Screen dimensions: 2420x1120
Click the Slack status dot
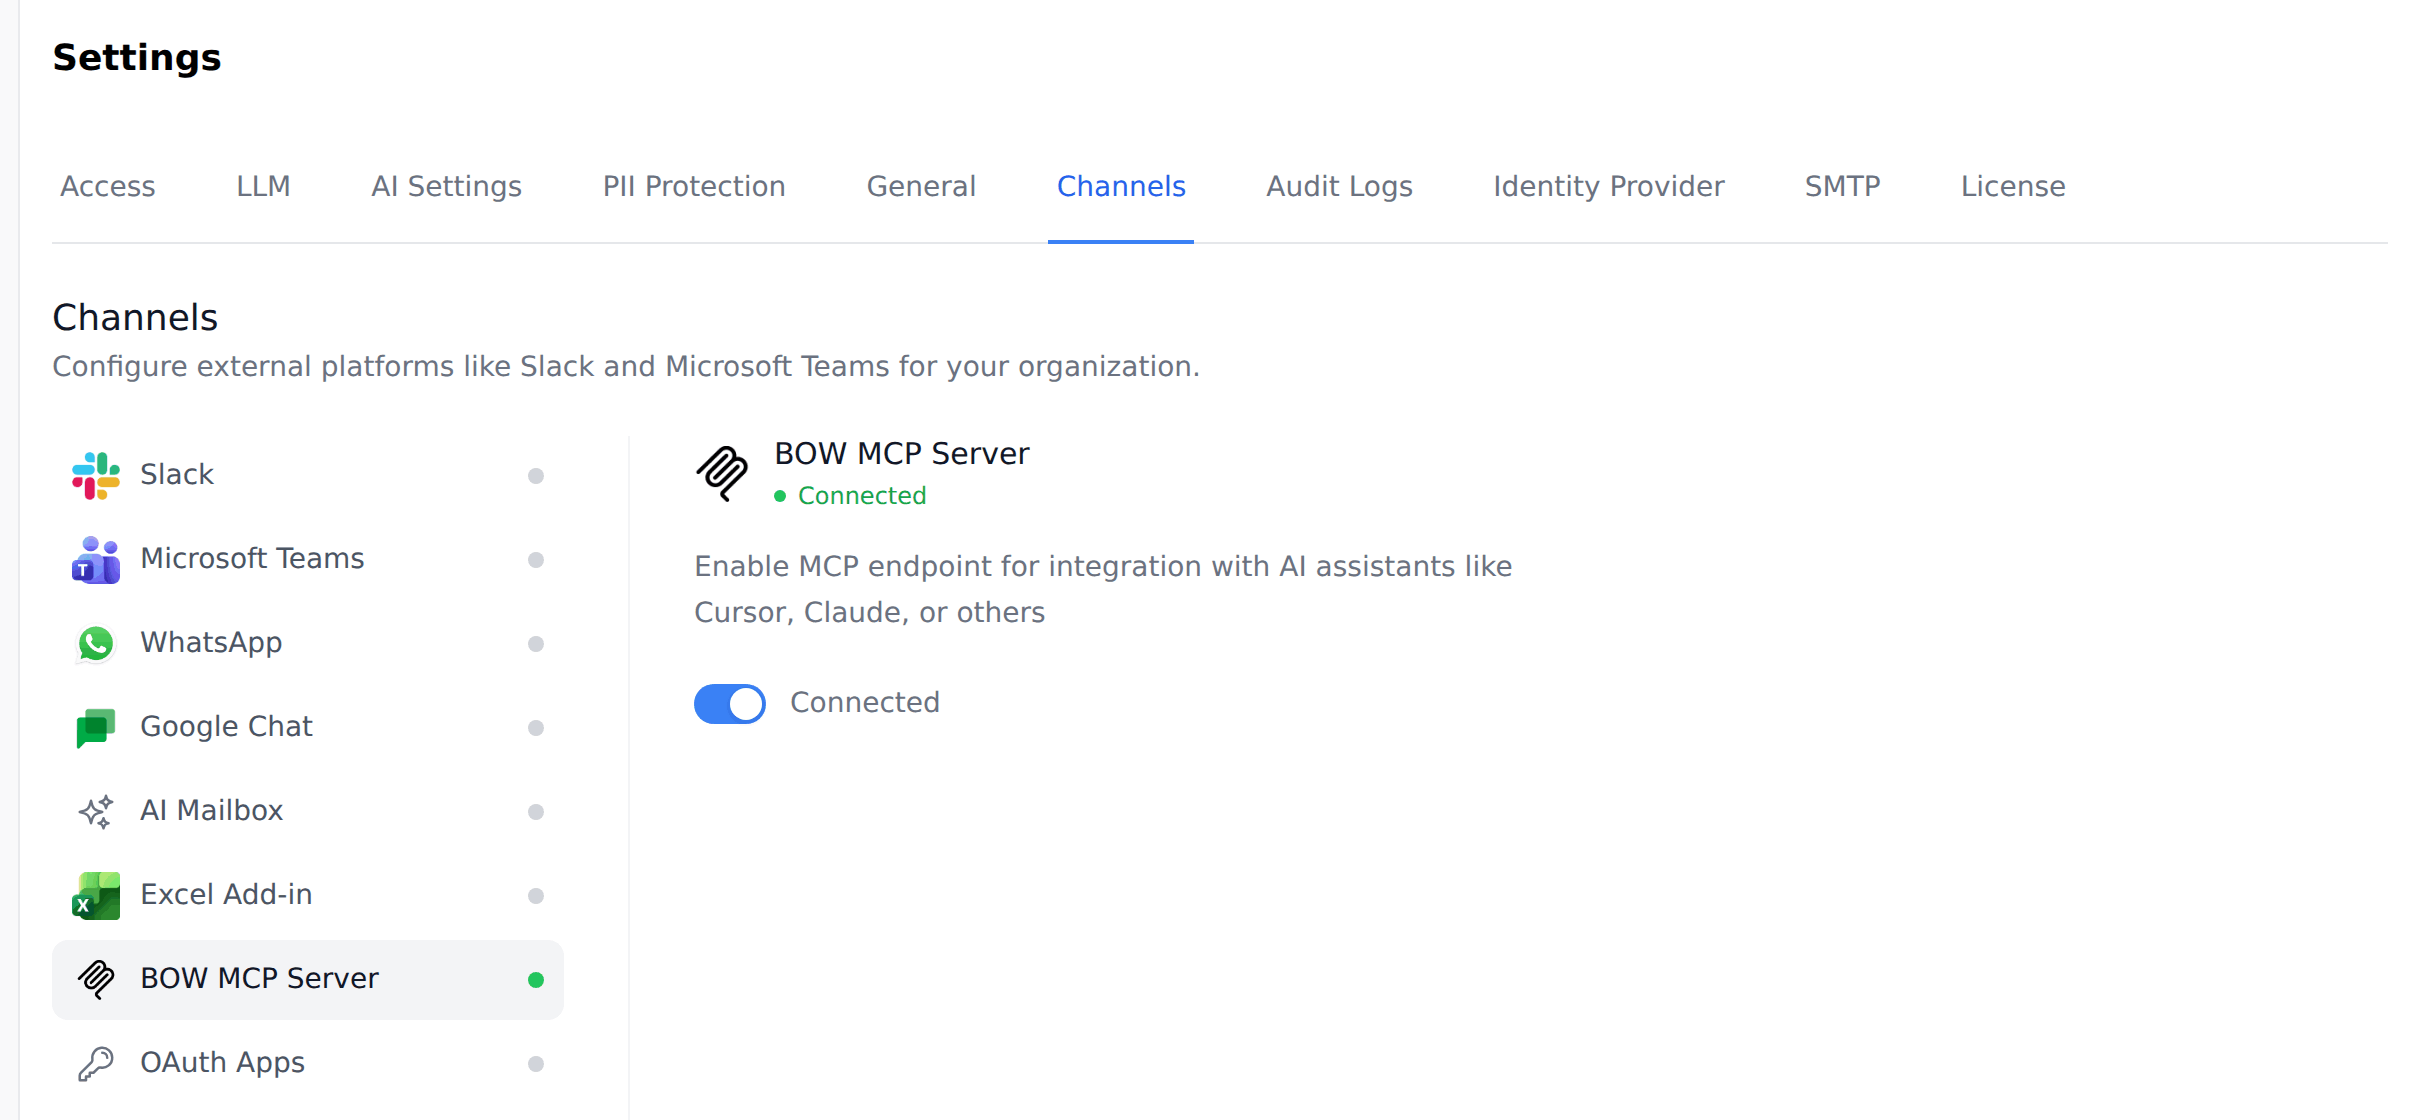pos(536,476)
